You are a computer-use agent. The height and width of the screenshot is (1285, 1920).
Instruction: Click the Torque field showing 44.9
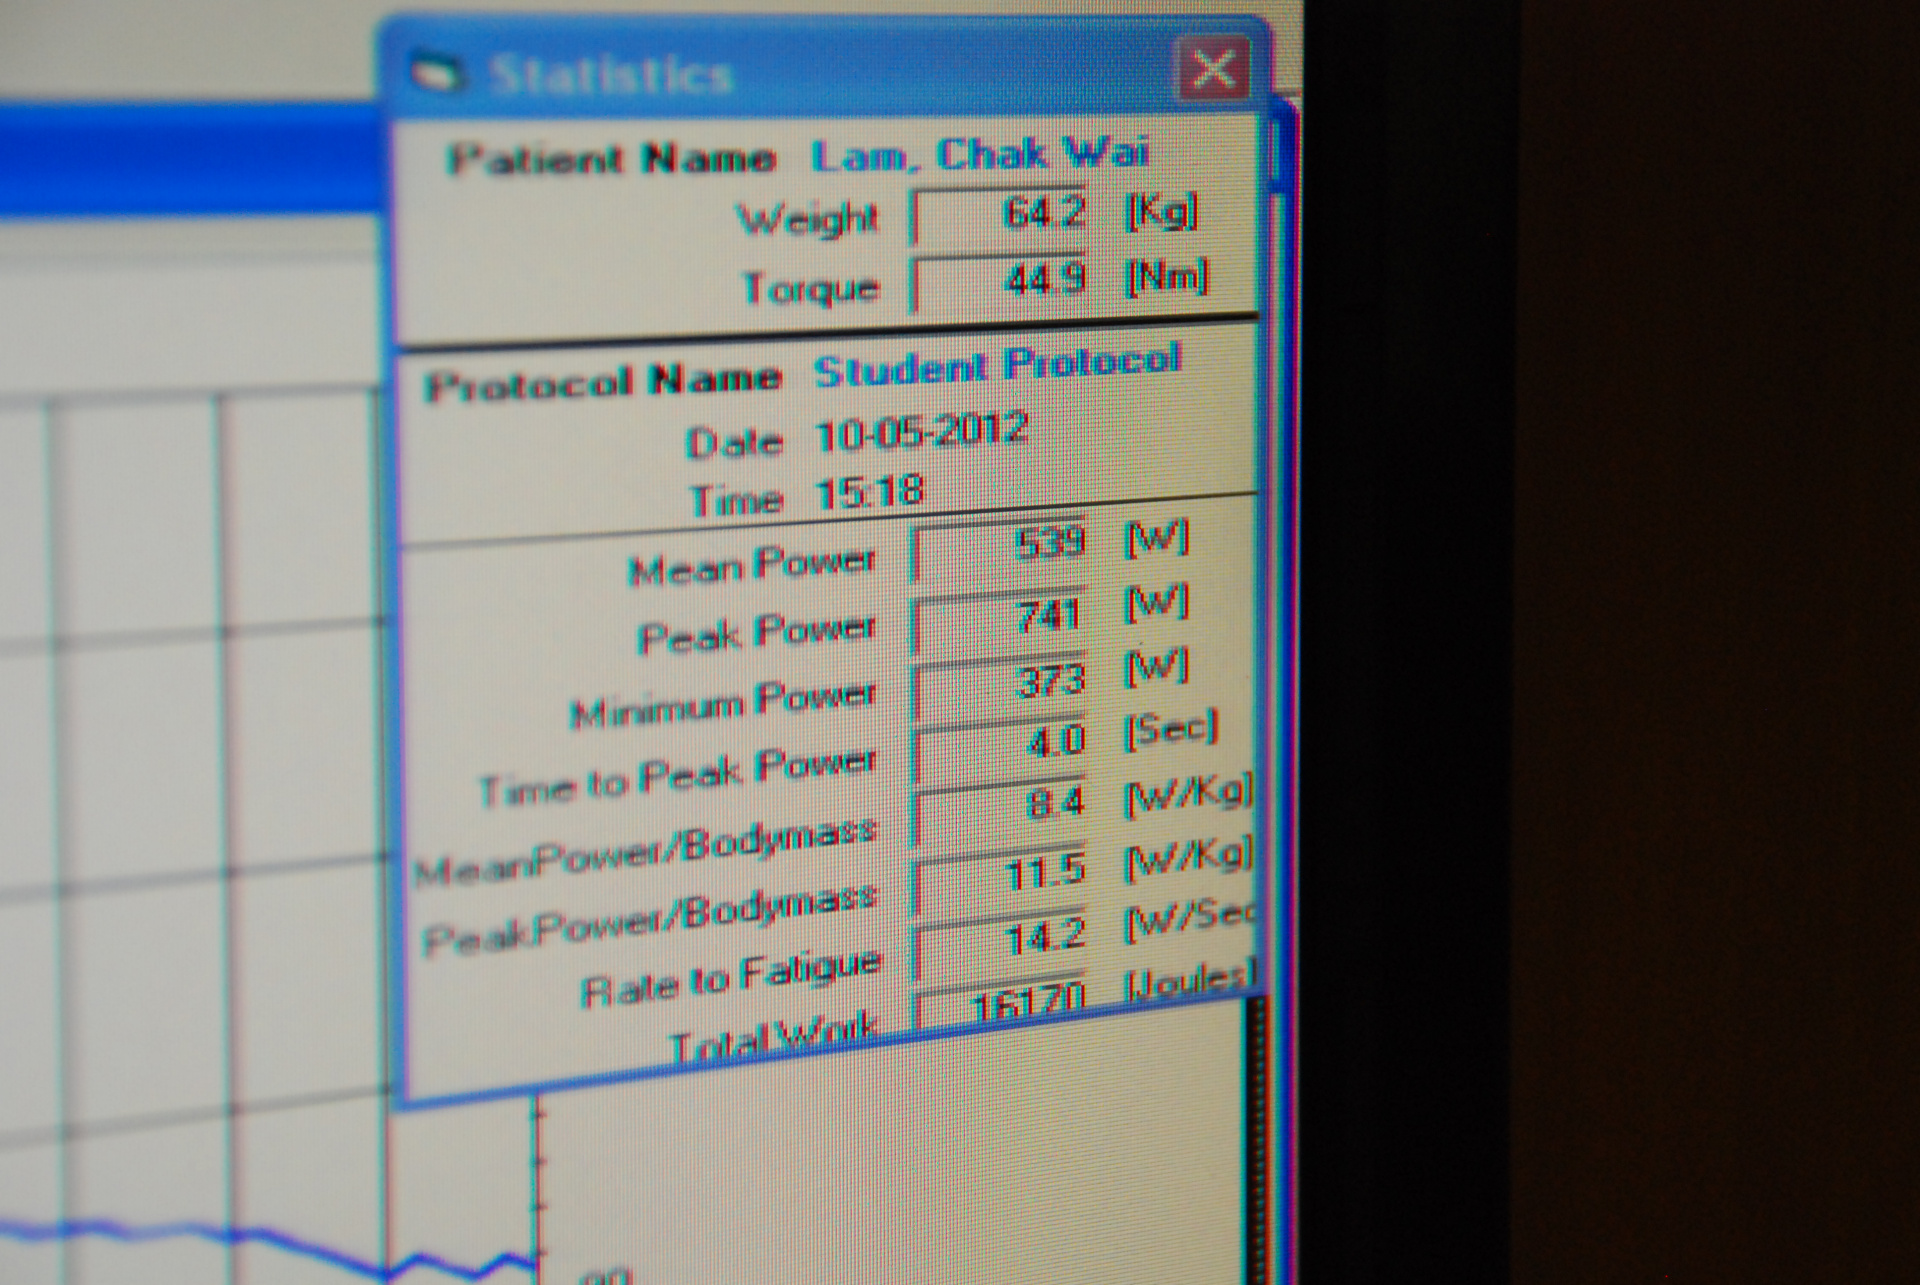point(1000,281)
